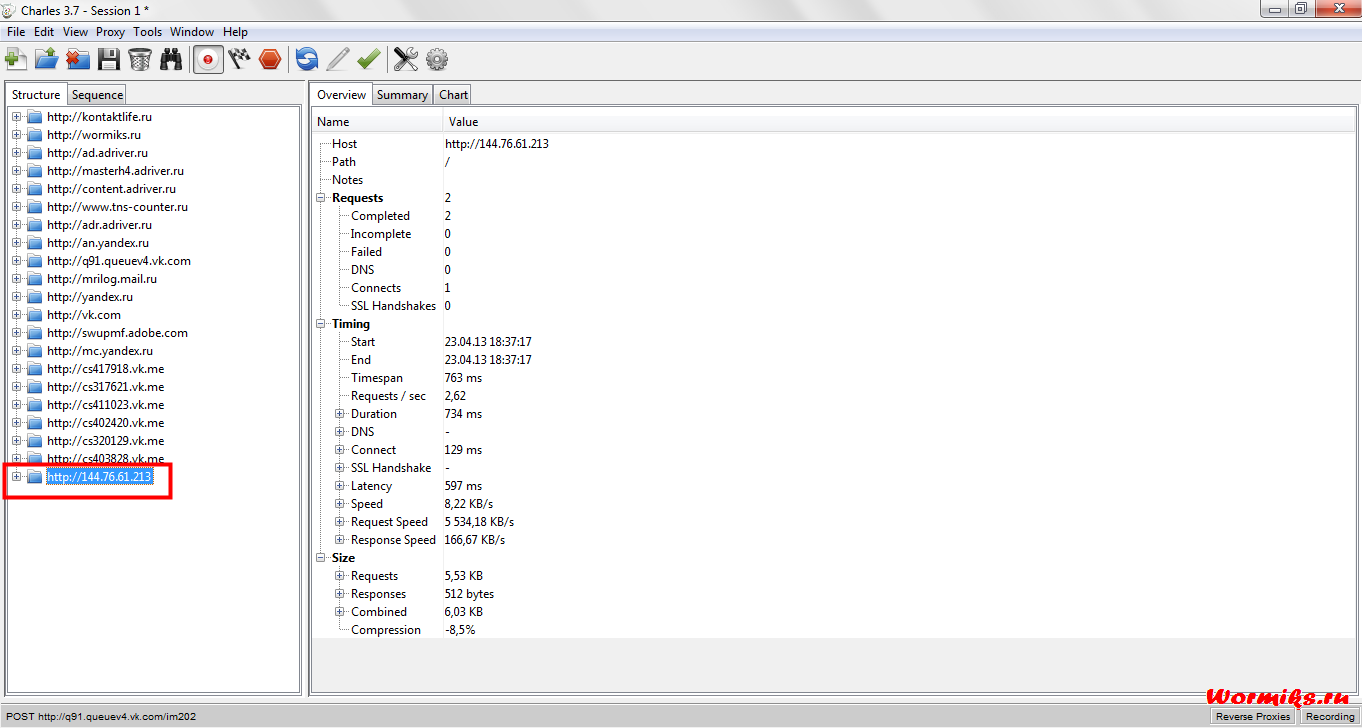Open the Window menu
1362x728 pixels.
[192, 32]
